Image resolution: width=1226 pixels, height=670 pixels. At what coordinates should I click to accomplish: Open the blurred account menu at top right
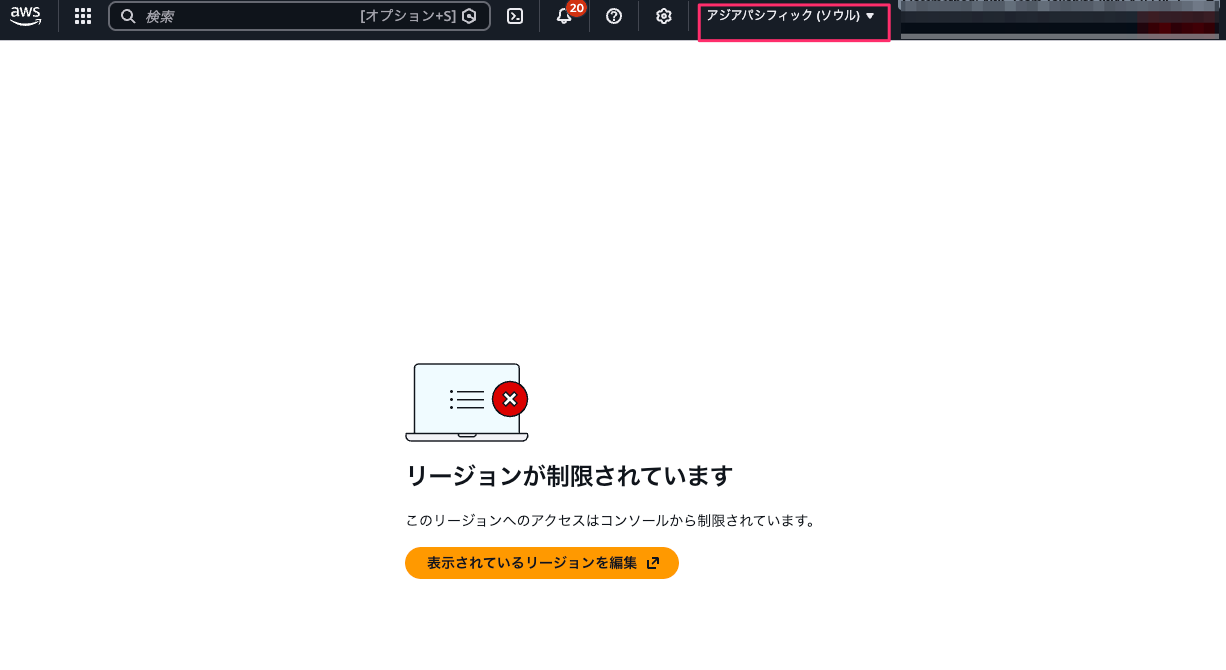1060,16
